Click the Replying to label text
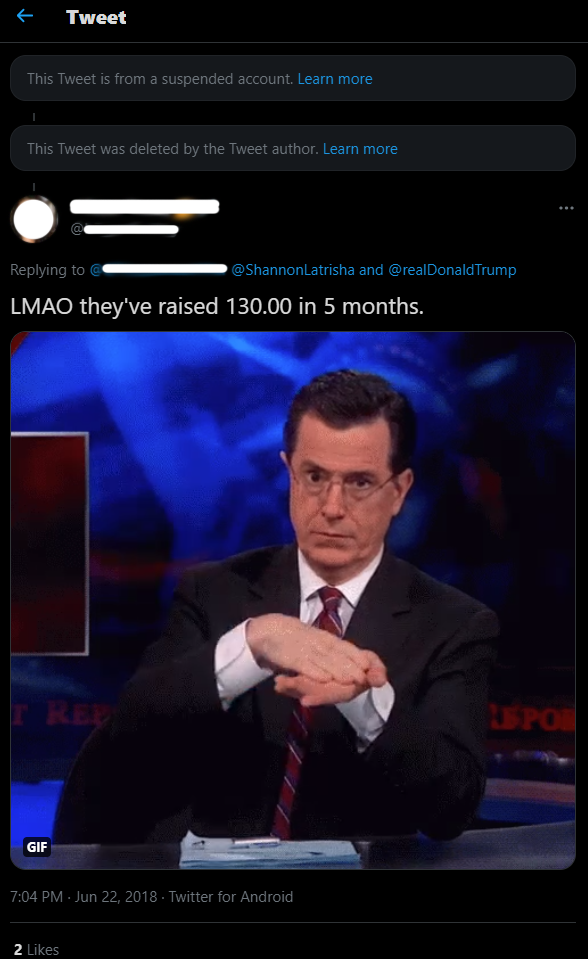Image resolution: width=588 pixels, height=959 pixels. (x=47, y=270)
